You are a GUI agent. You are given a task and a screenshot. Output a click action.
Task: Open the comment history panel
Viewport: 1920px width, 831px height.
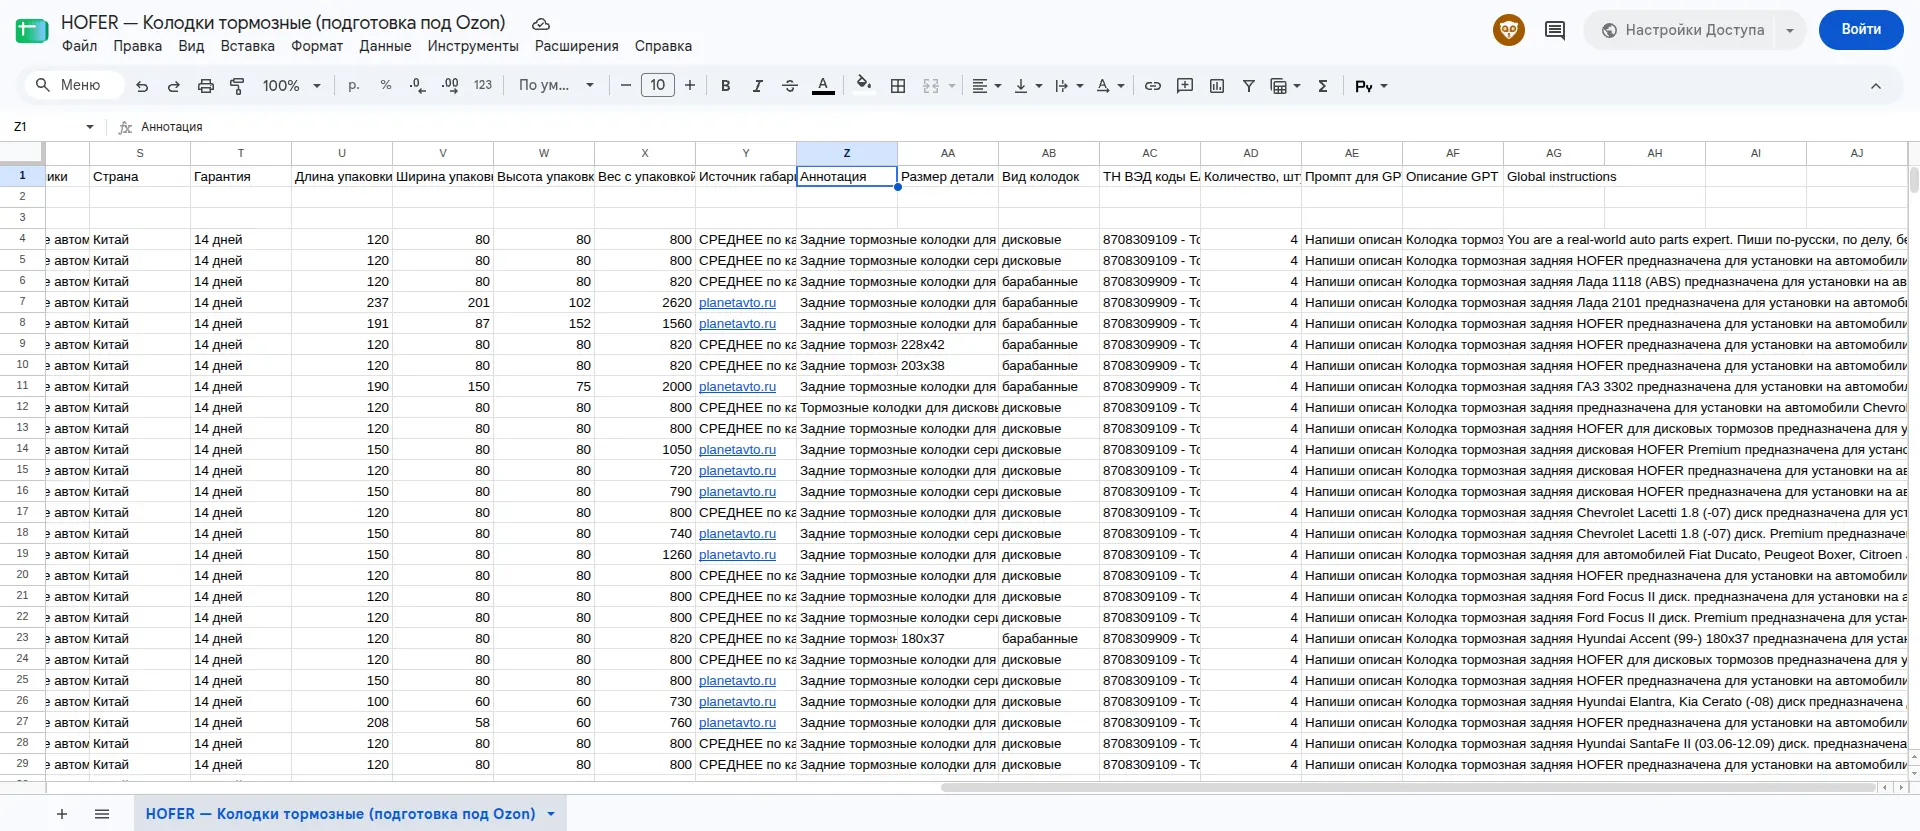[x=1555, y=30]
